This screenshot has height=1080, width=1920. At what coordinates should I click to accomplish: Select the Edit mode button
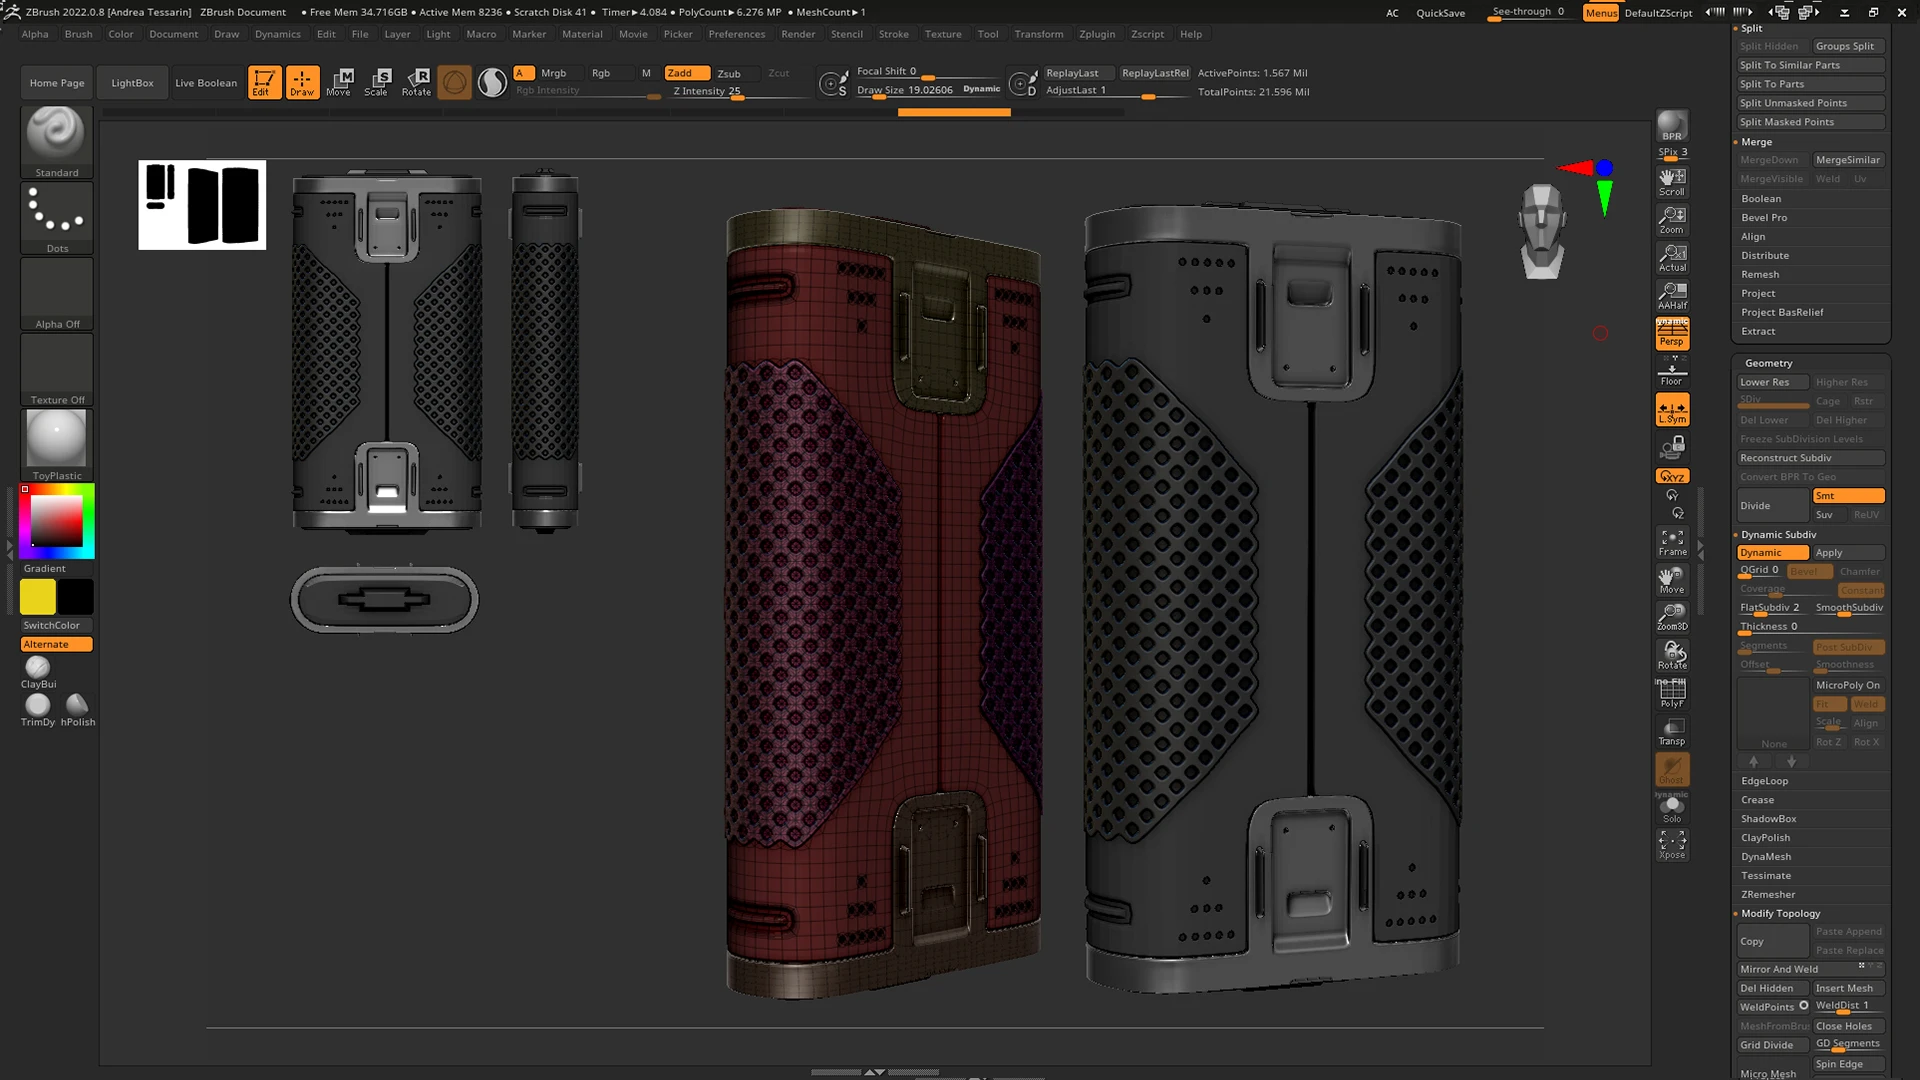(x=264, y=82)
